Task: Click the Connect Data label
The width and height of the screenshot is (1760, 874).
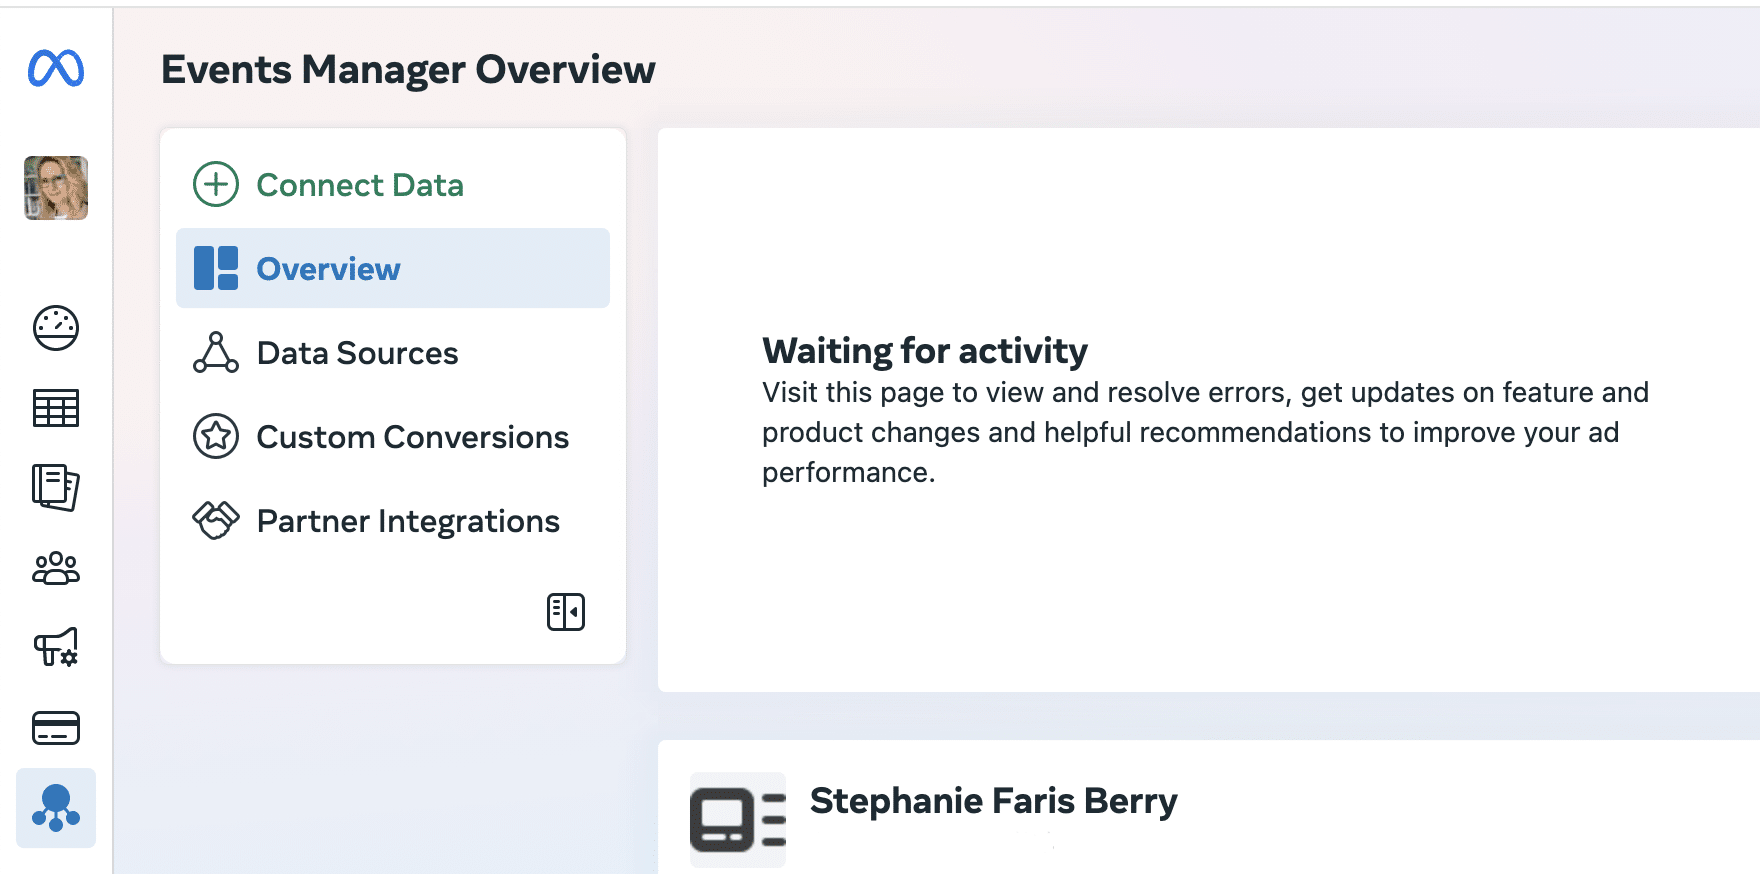Action: [x=360, y=184]
